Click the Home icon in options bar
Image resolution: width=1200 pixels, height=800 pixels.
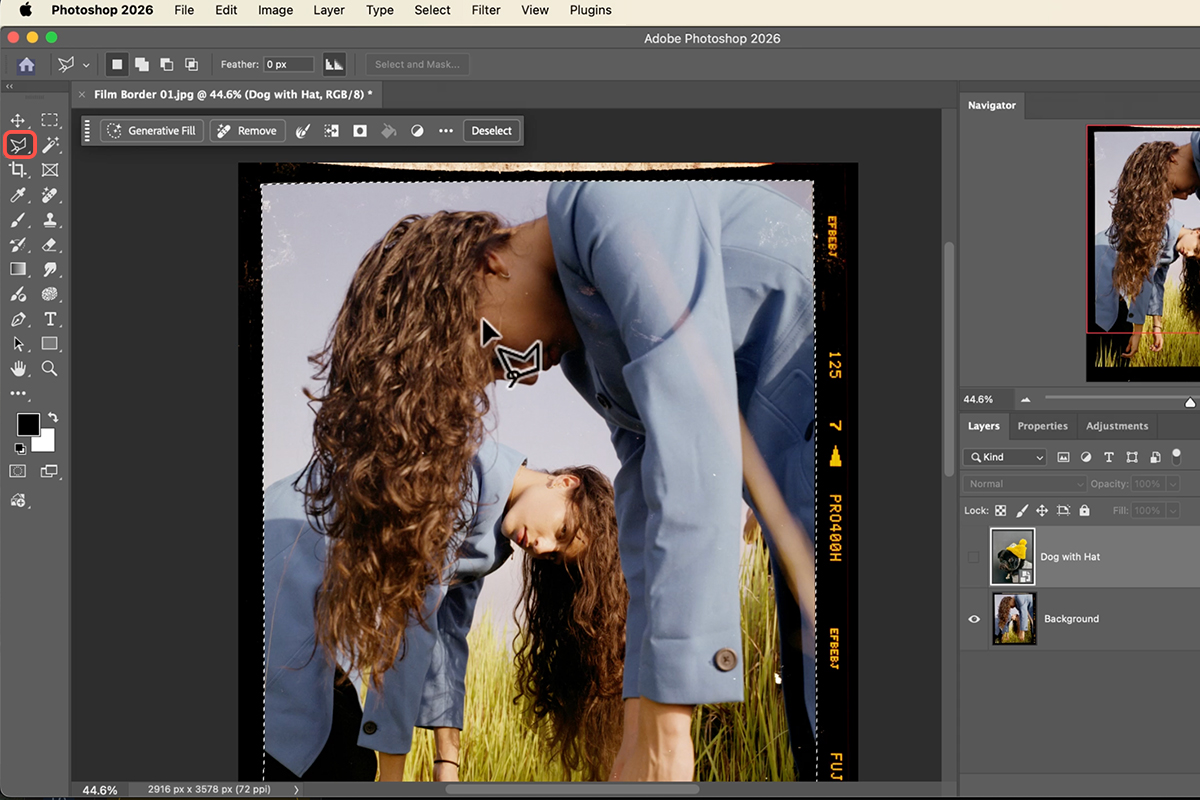pos(26,65)
